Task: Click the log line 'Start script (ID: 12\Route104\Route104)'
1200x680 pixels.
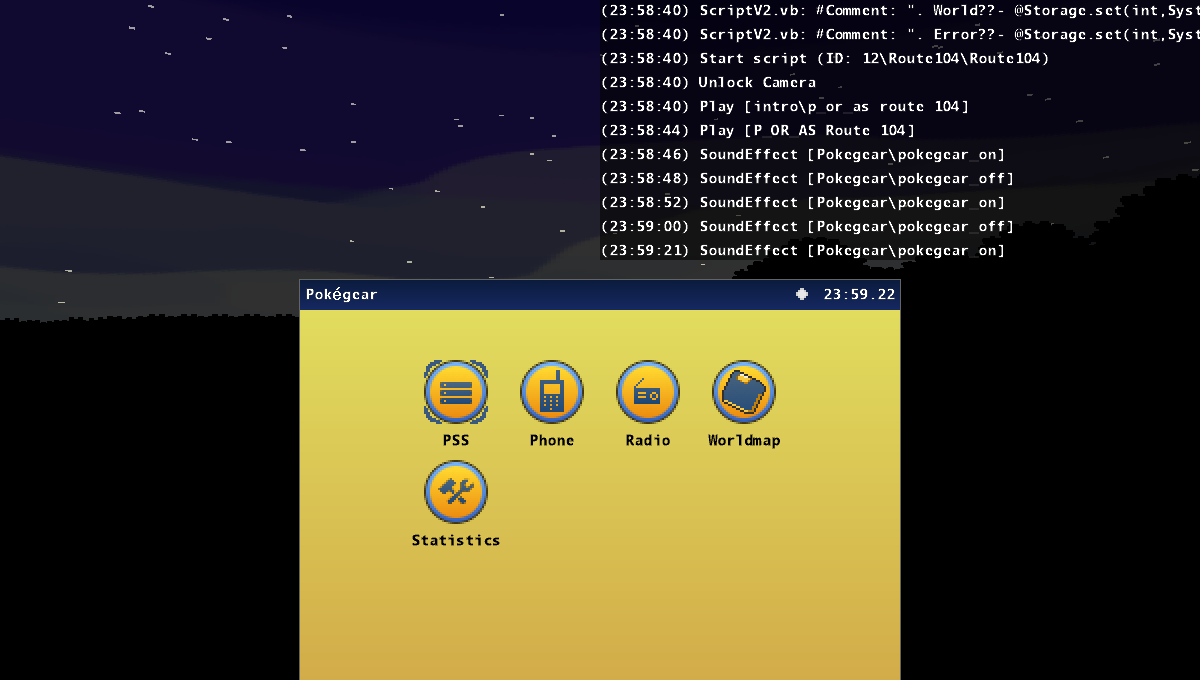Action: [826, 58]
